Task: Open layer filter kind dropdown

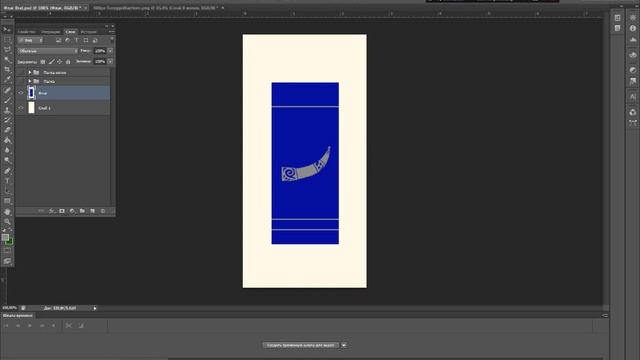Action: point(30,40)
